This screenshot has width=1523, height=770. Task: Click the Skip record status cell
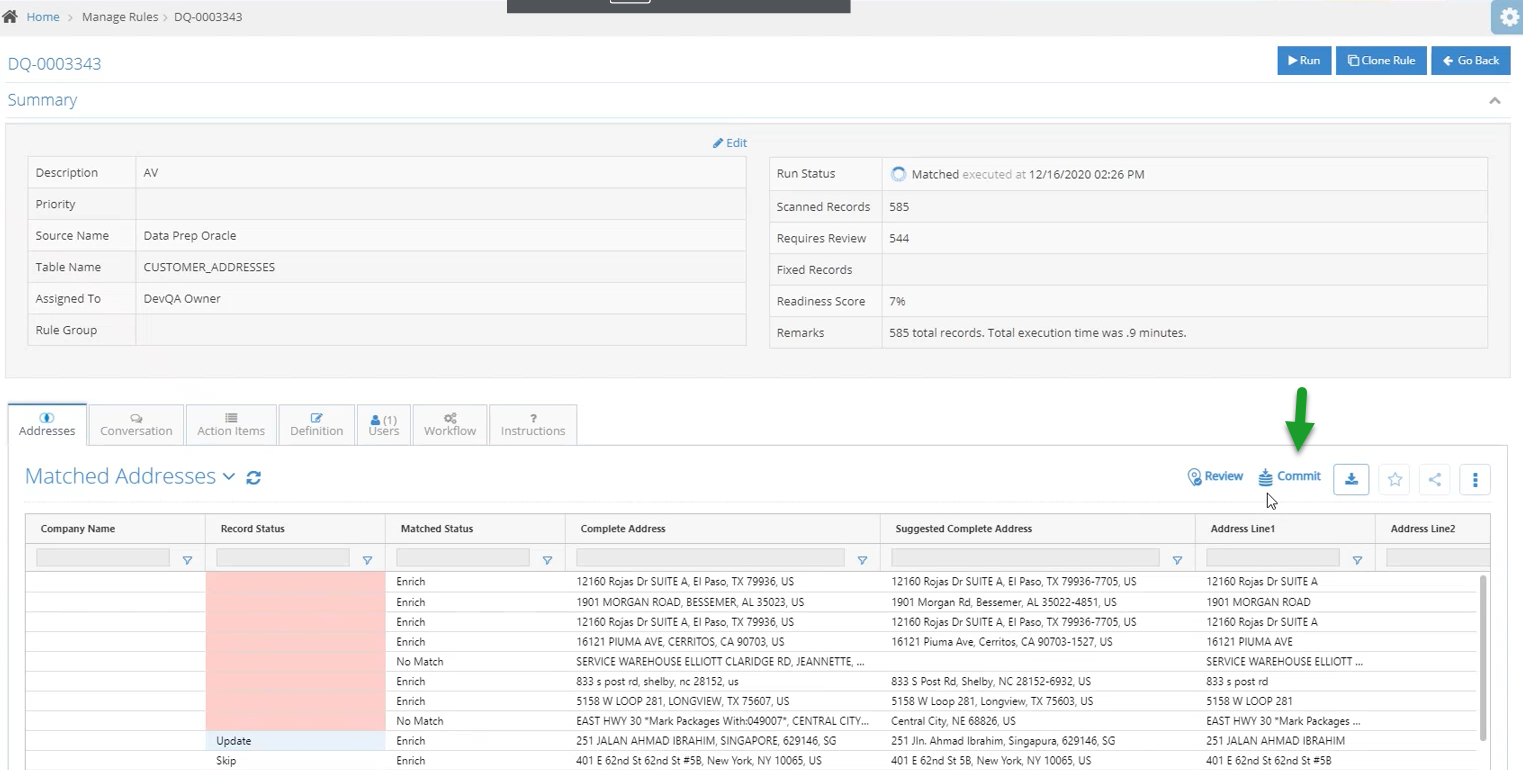coord(295,761)
